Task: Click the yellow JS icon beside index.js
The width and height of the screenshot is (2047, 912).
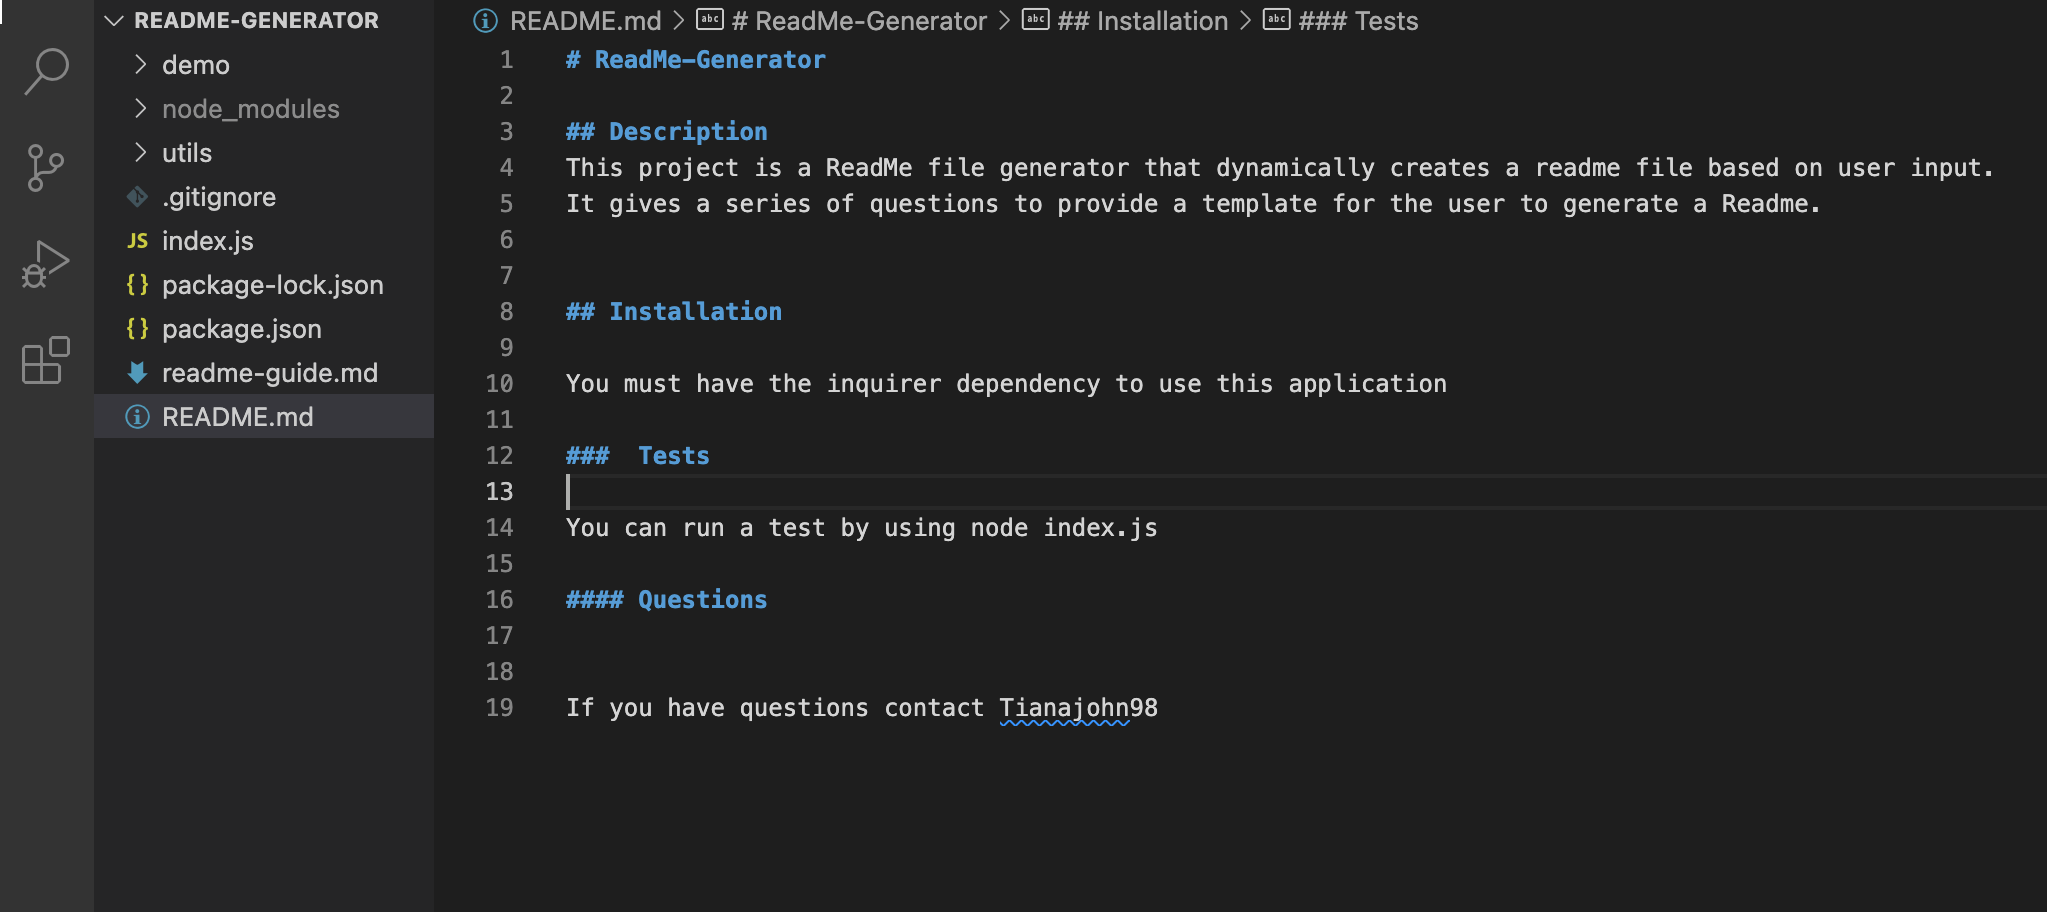Action: point(137,240)
